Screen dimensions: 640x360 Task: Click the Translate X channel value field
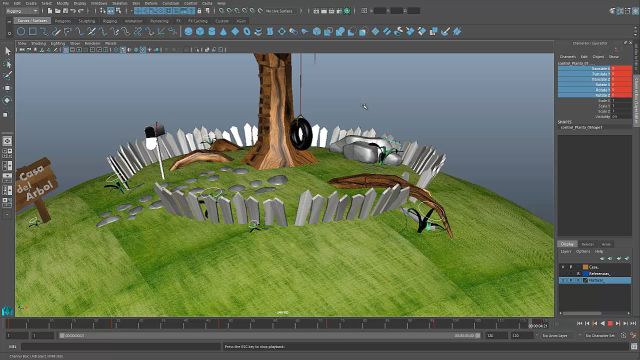(621, 69)
